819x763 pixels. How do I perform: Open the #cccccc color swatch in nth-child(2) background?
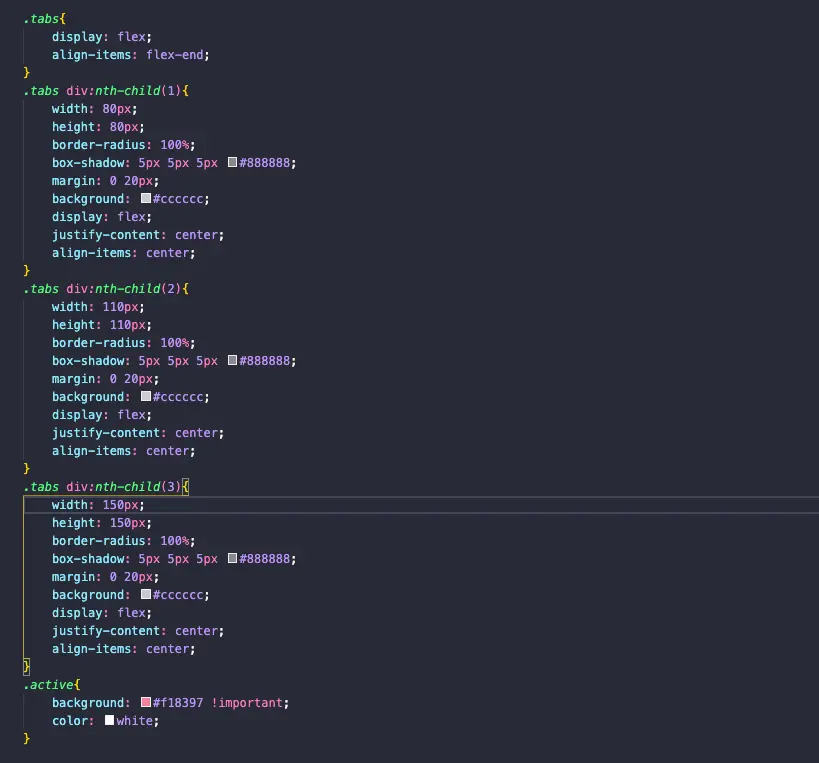146,396
